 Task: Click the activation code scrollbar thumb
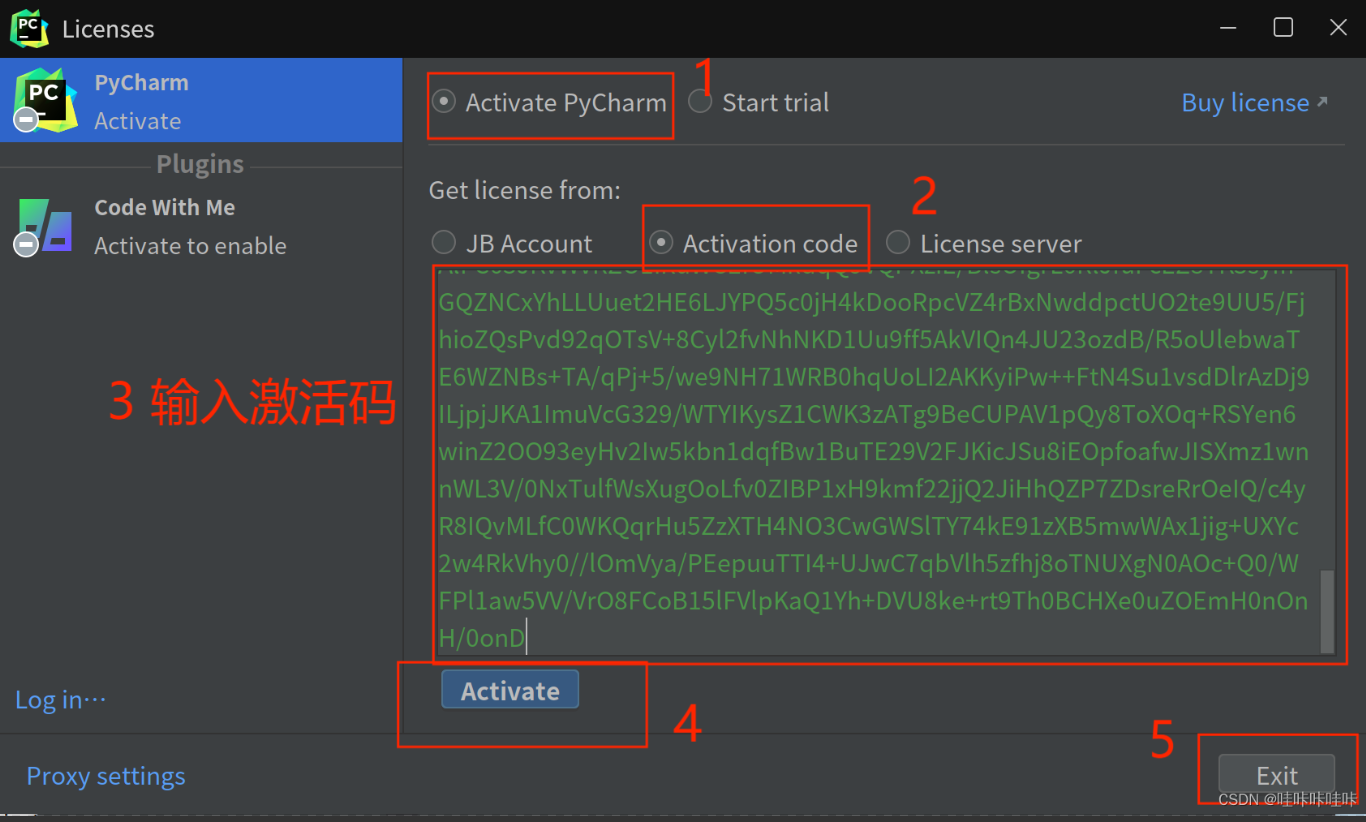pos(1327,611)
